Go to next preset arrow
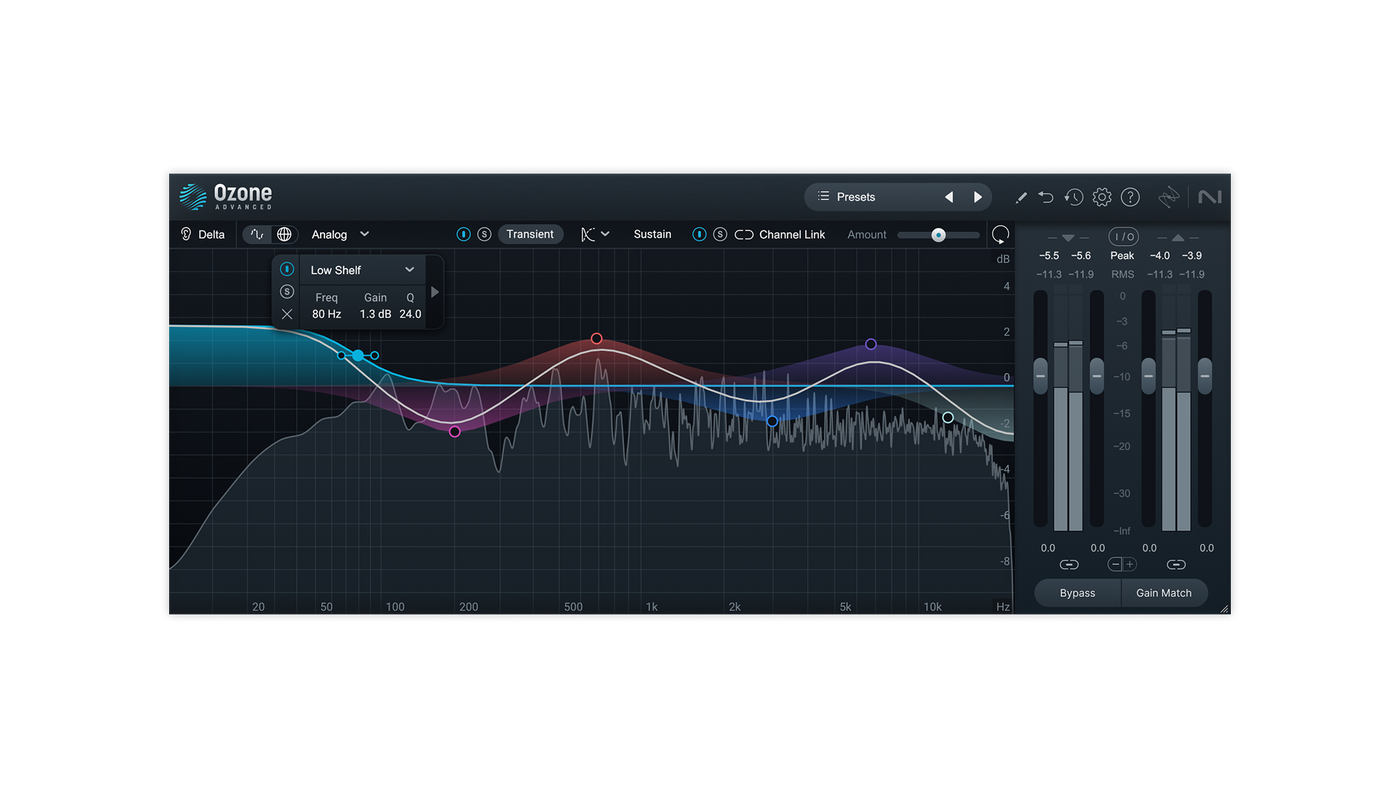Image resolution: width=1400 pixels, height=788 pixels. 978,197
